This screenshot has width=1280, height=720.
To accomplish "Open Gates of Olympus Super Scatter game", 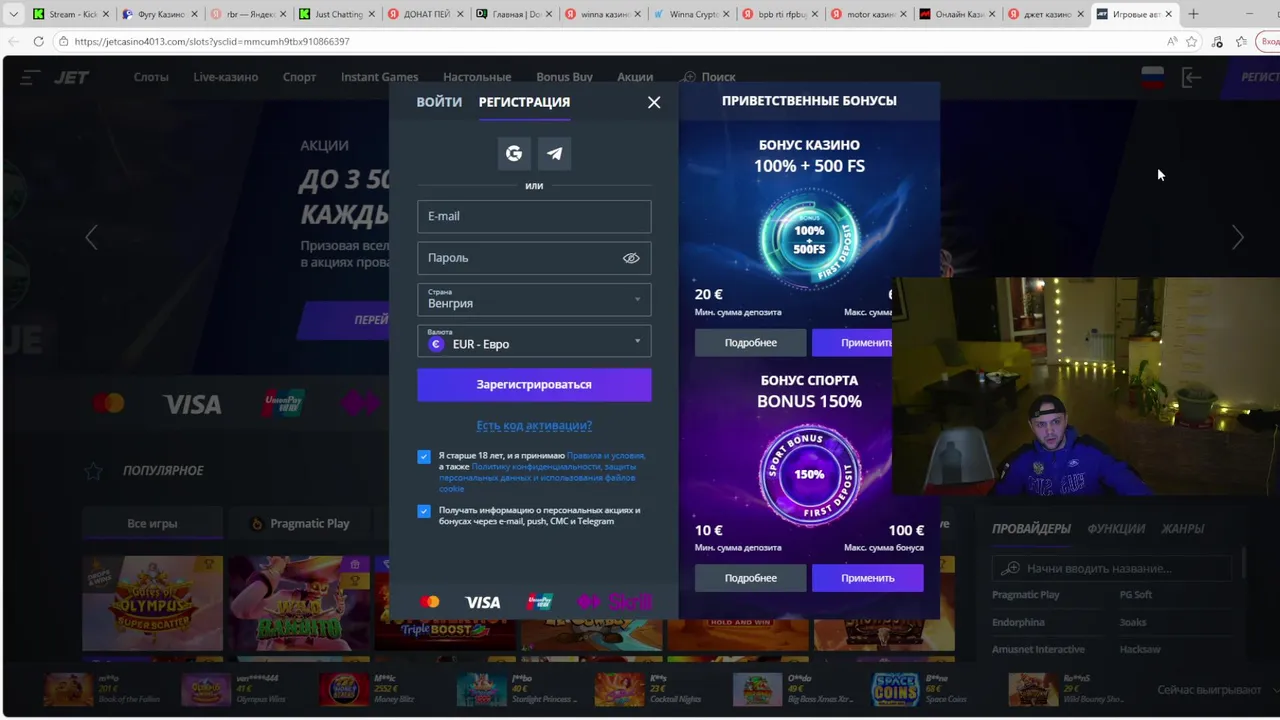I will coord(152,604).
